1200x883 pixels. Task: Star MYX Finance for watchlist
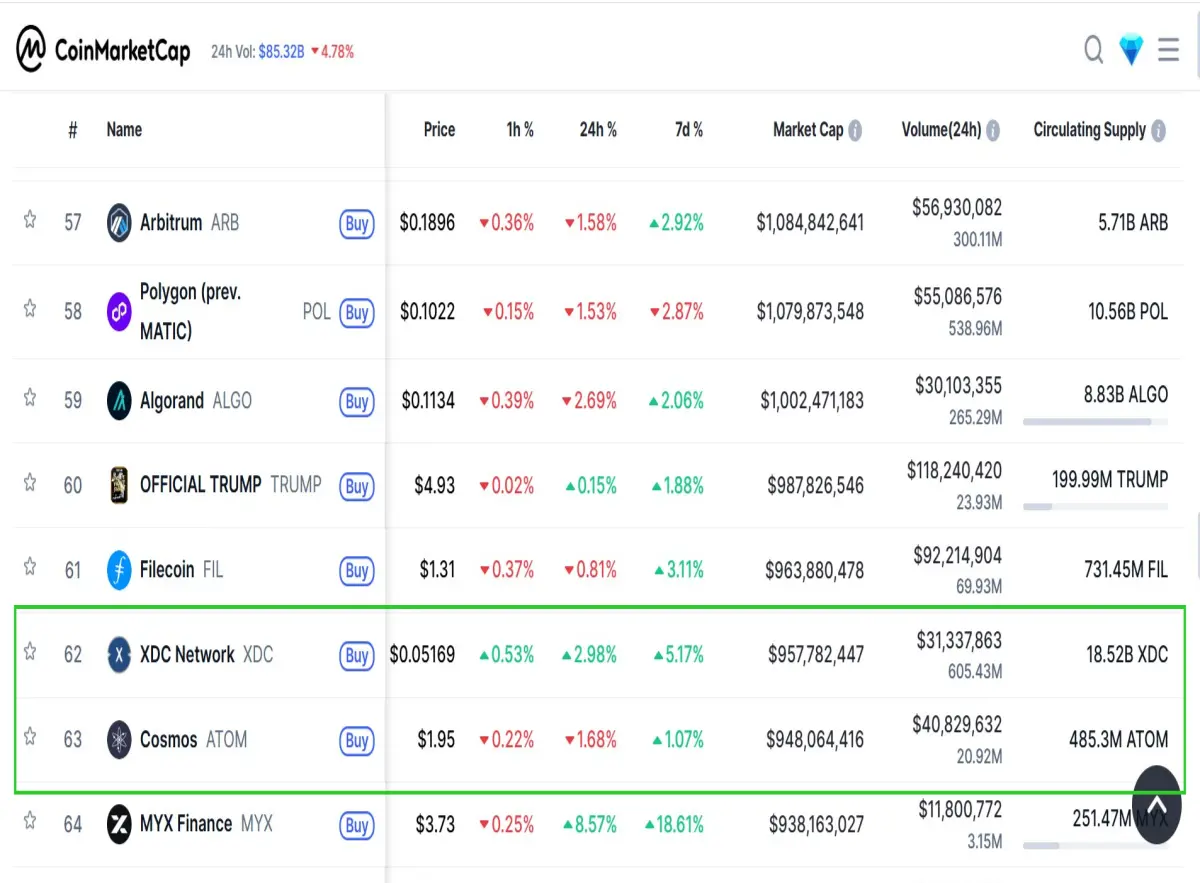tap(30, 821)
